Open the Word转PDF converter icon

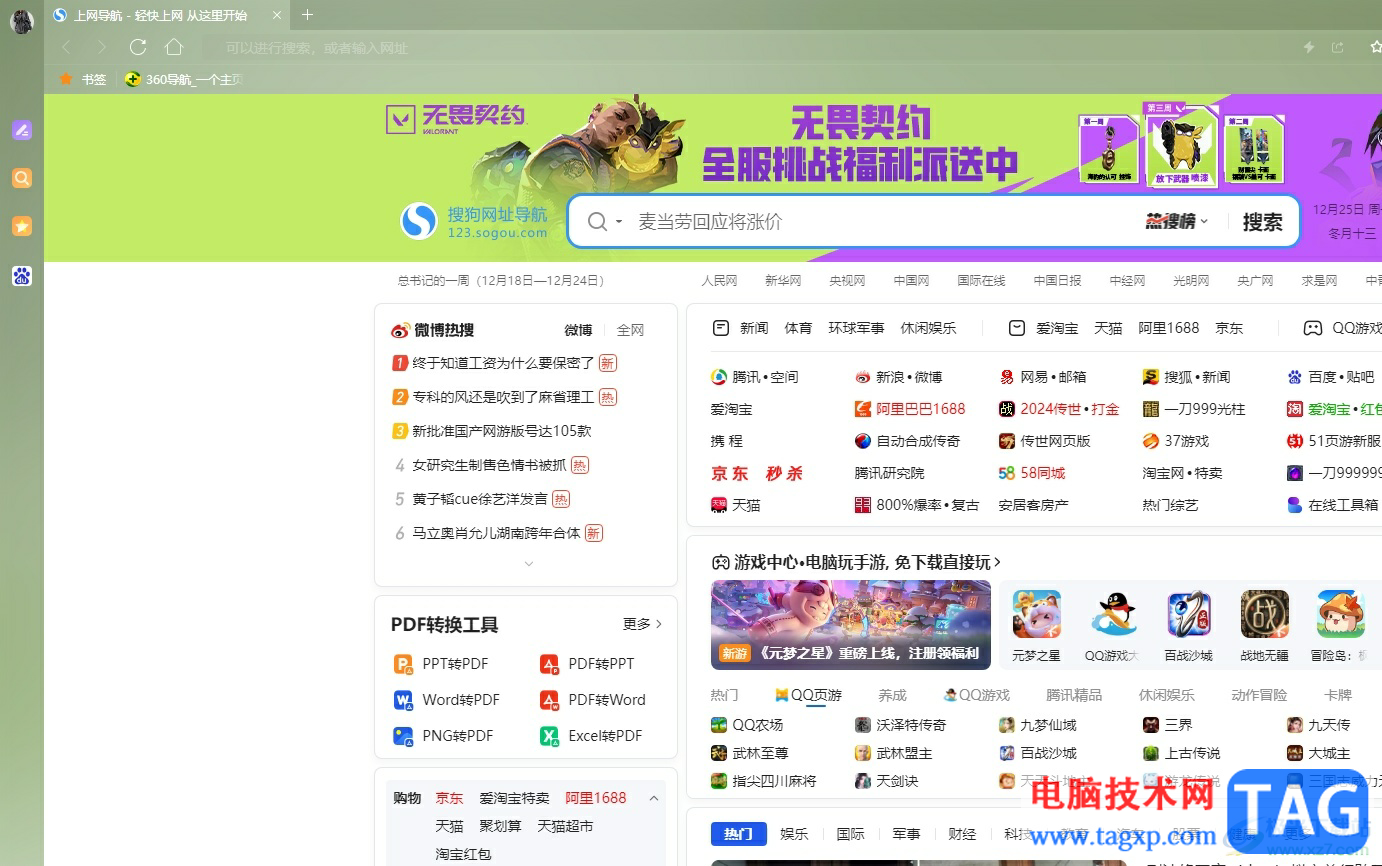[403, 700]
